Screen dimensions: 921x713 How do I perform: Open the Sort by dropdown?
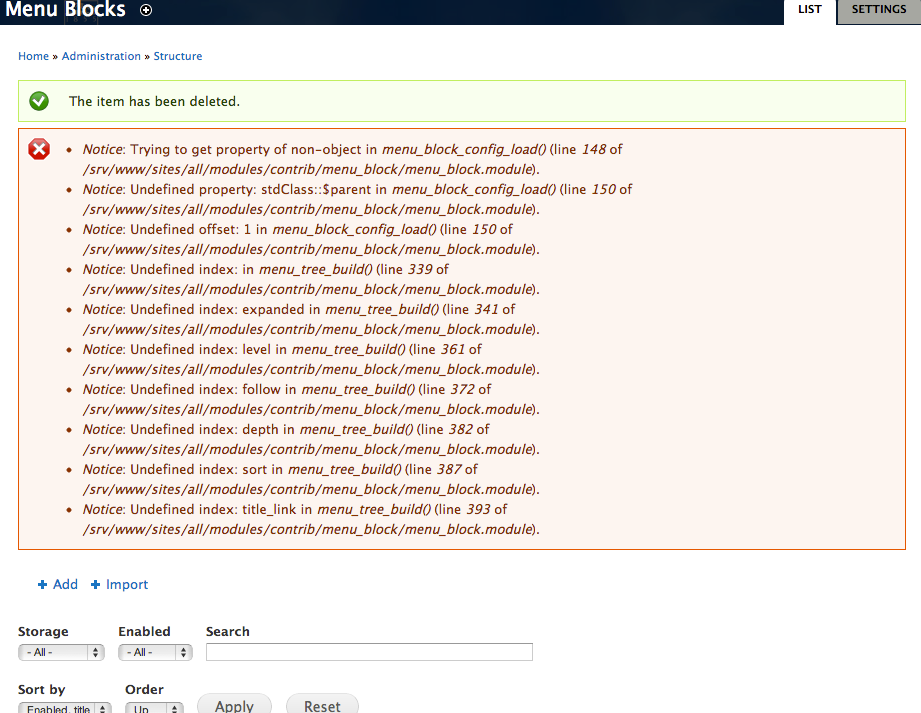click(64, 707)
